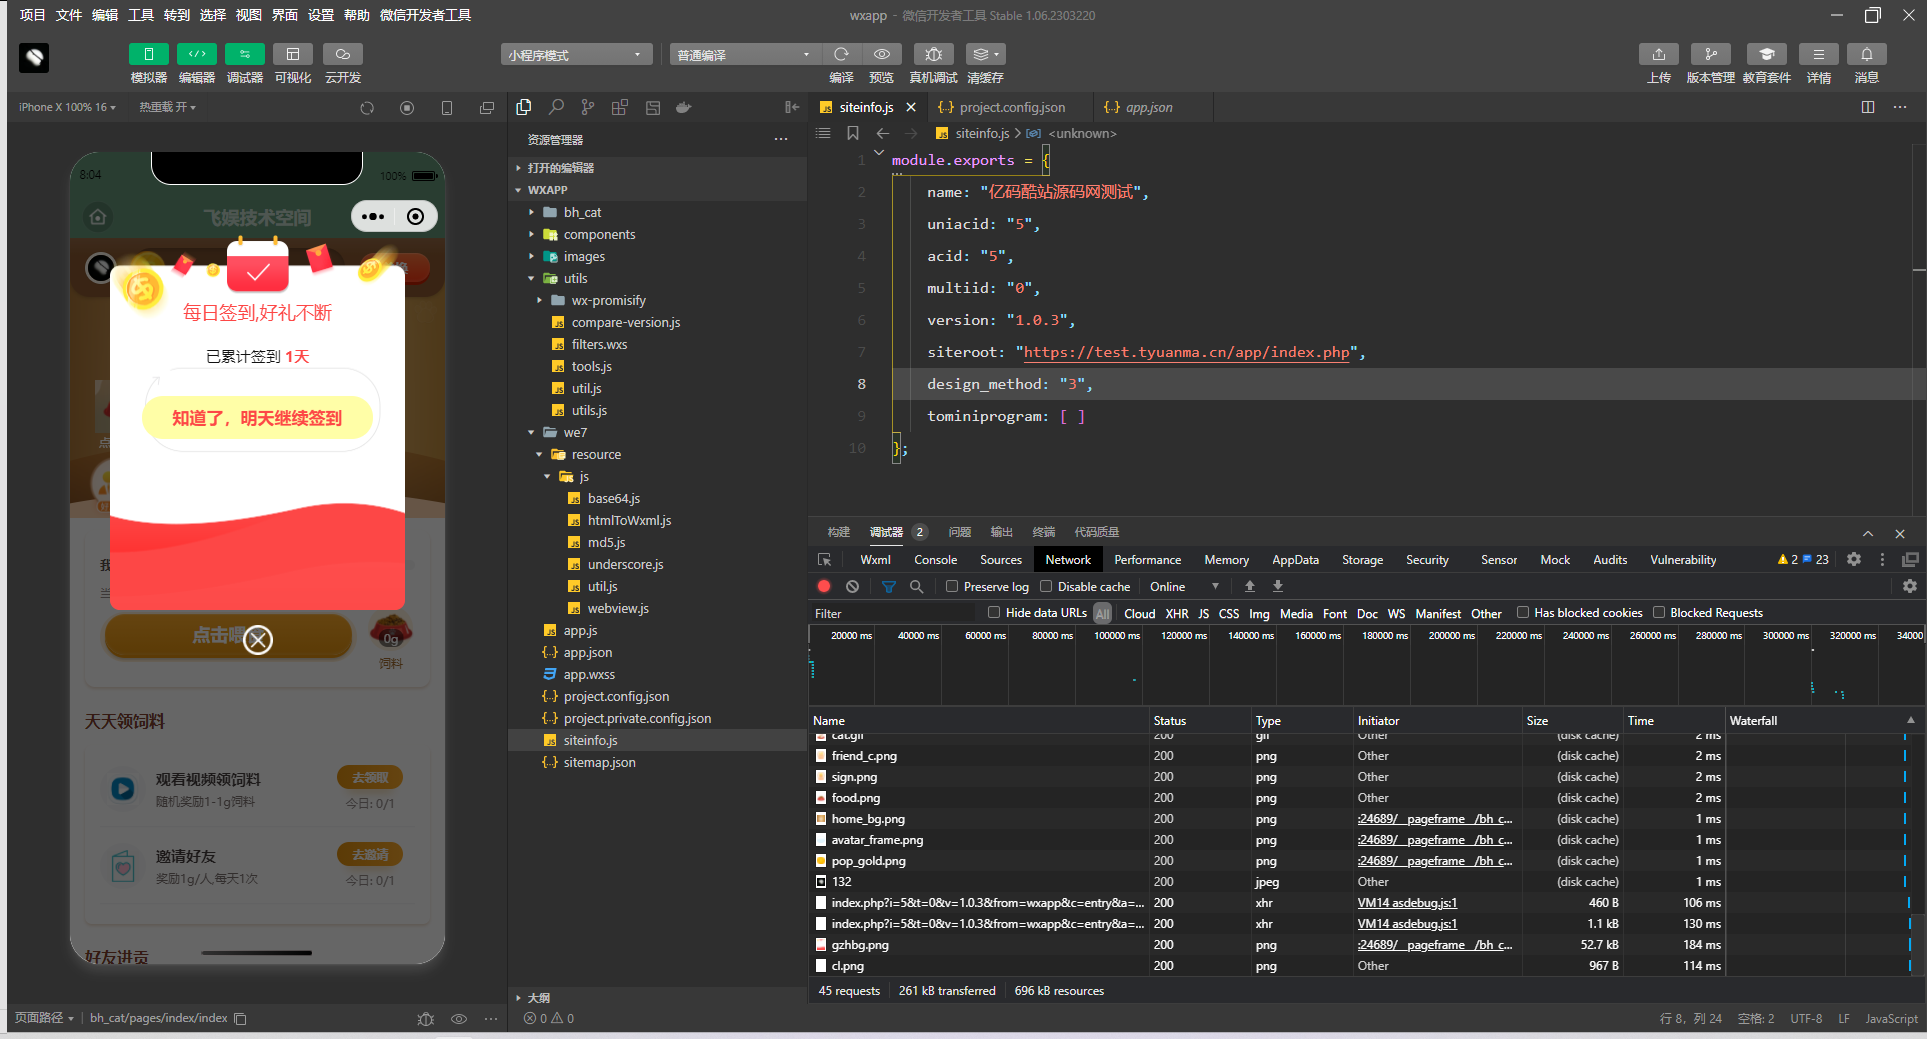1927x1039 pixels.
Task: Upload the project with upload icon
Action: click(1659, 54)
